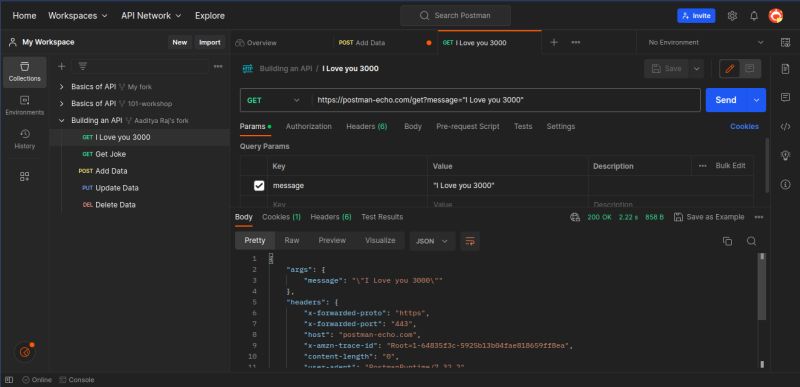Open the Save button dropdown arrow
This screenshot has width=800, height=387.
tap(696, 68)
